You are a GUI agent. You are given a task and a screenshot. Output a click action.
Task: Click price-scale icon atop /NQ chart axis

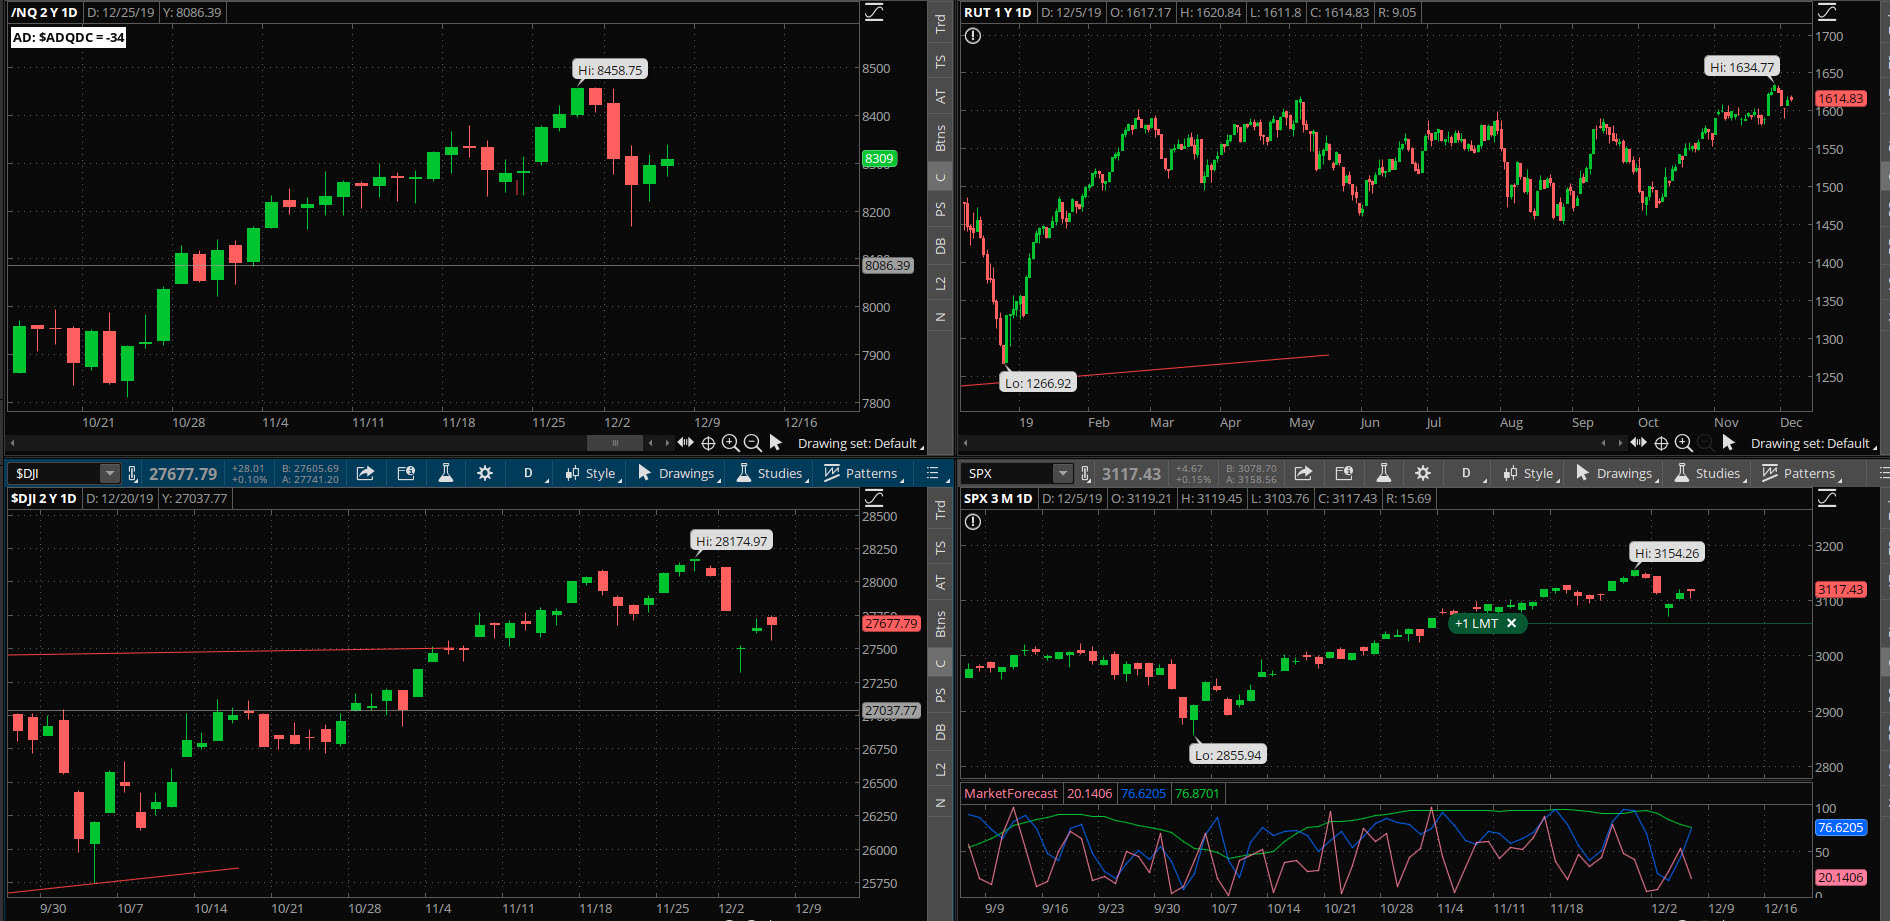[874, 12]
